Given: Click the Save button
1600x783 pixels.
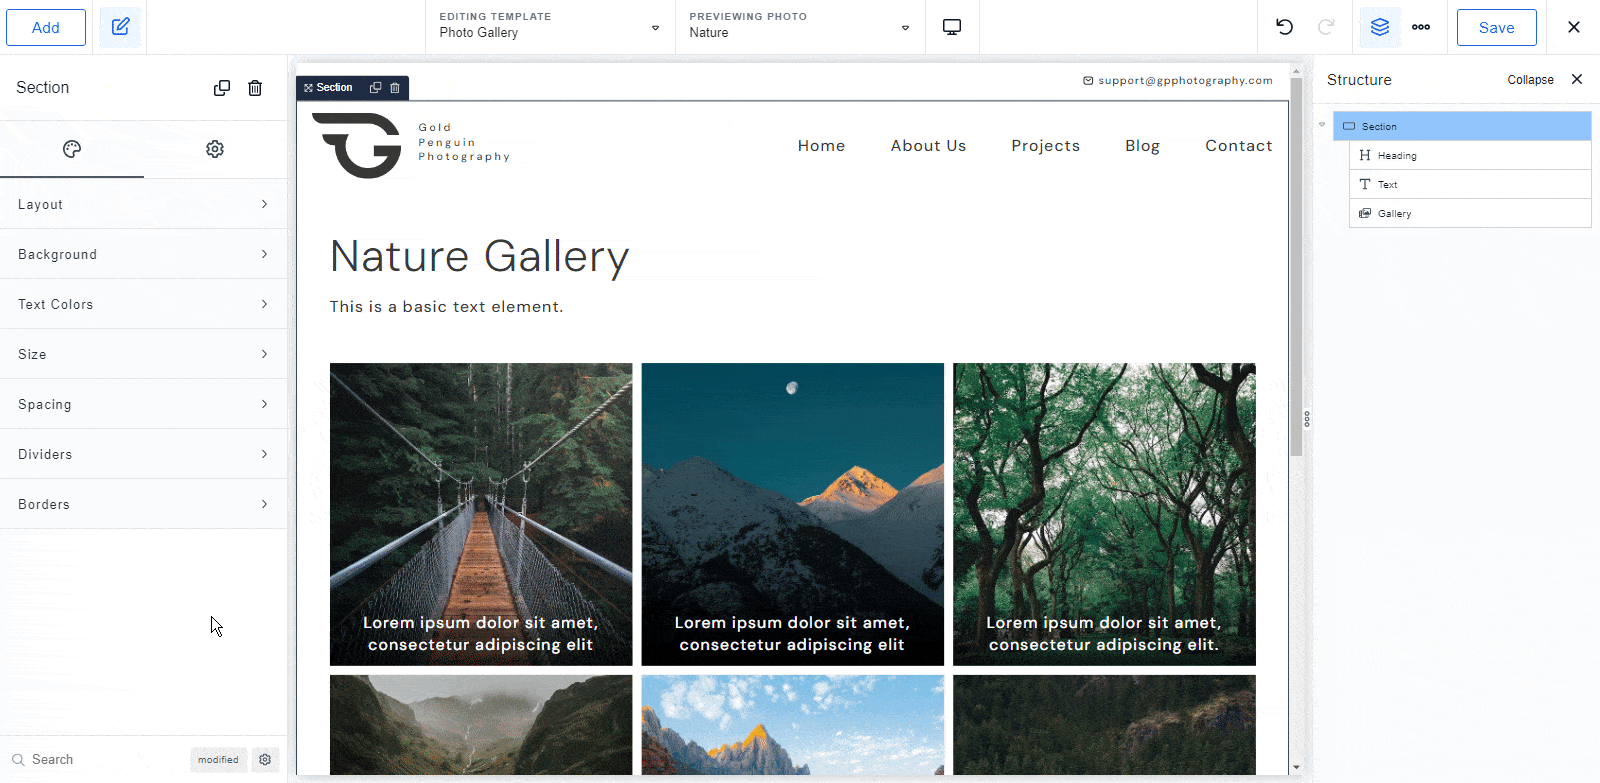Looking at the screenshot, I should (x=1496, y=27).
